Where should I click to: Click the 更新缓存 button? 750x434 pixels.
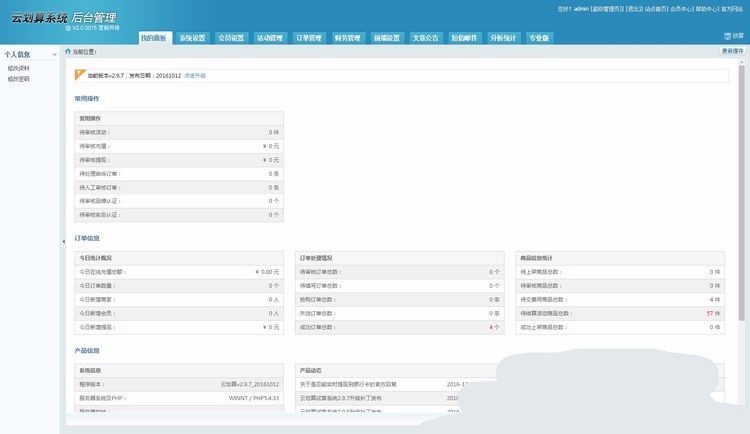coord(732,51)
